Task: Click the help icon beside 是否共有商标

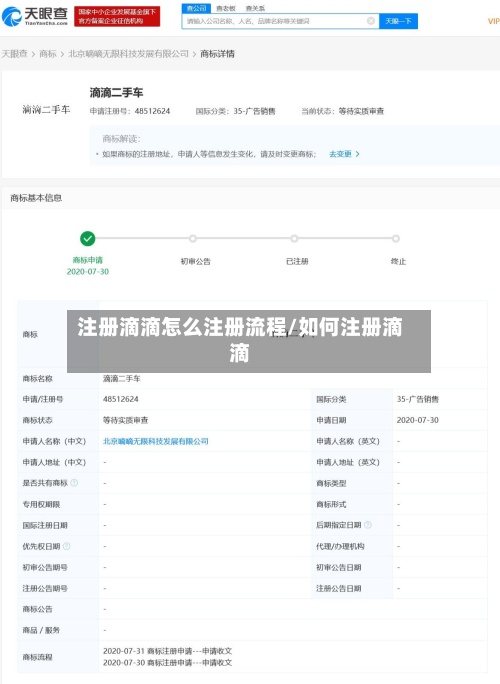Action: click(x=74, y=483)
